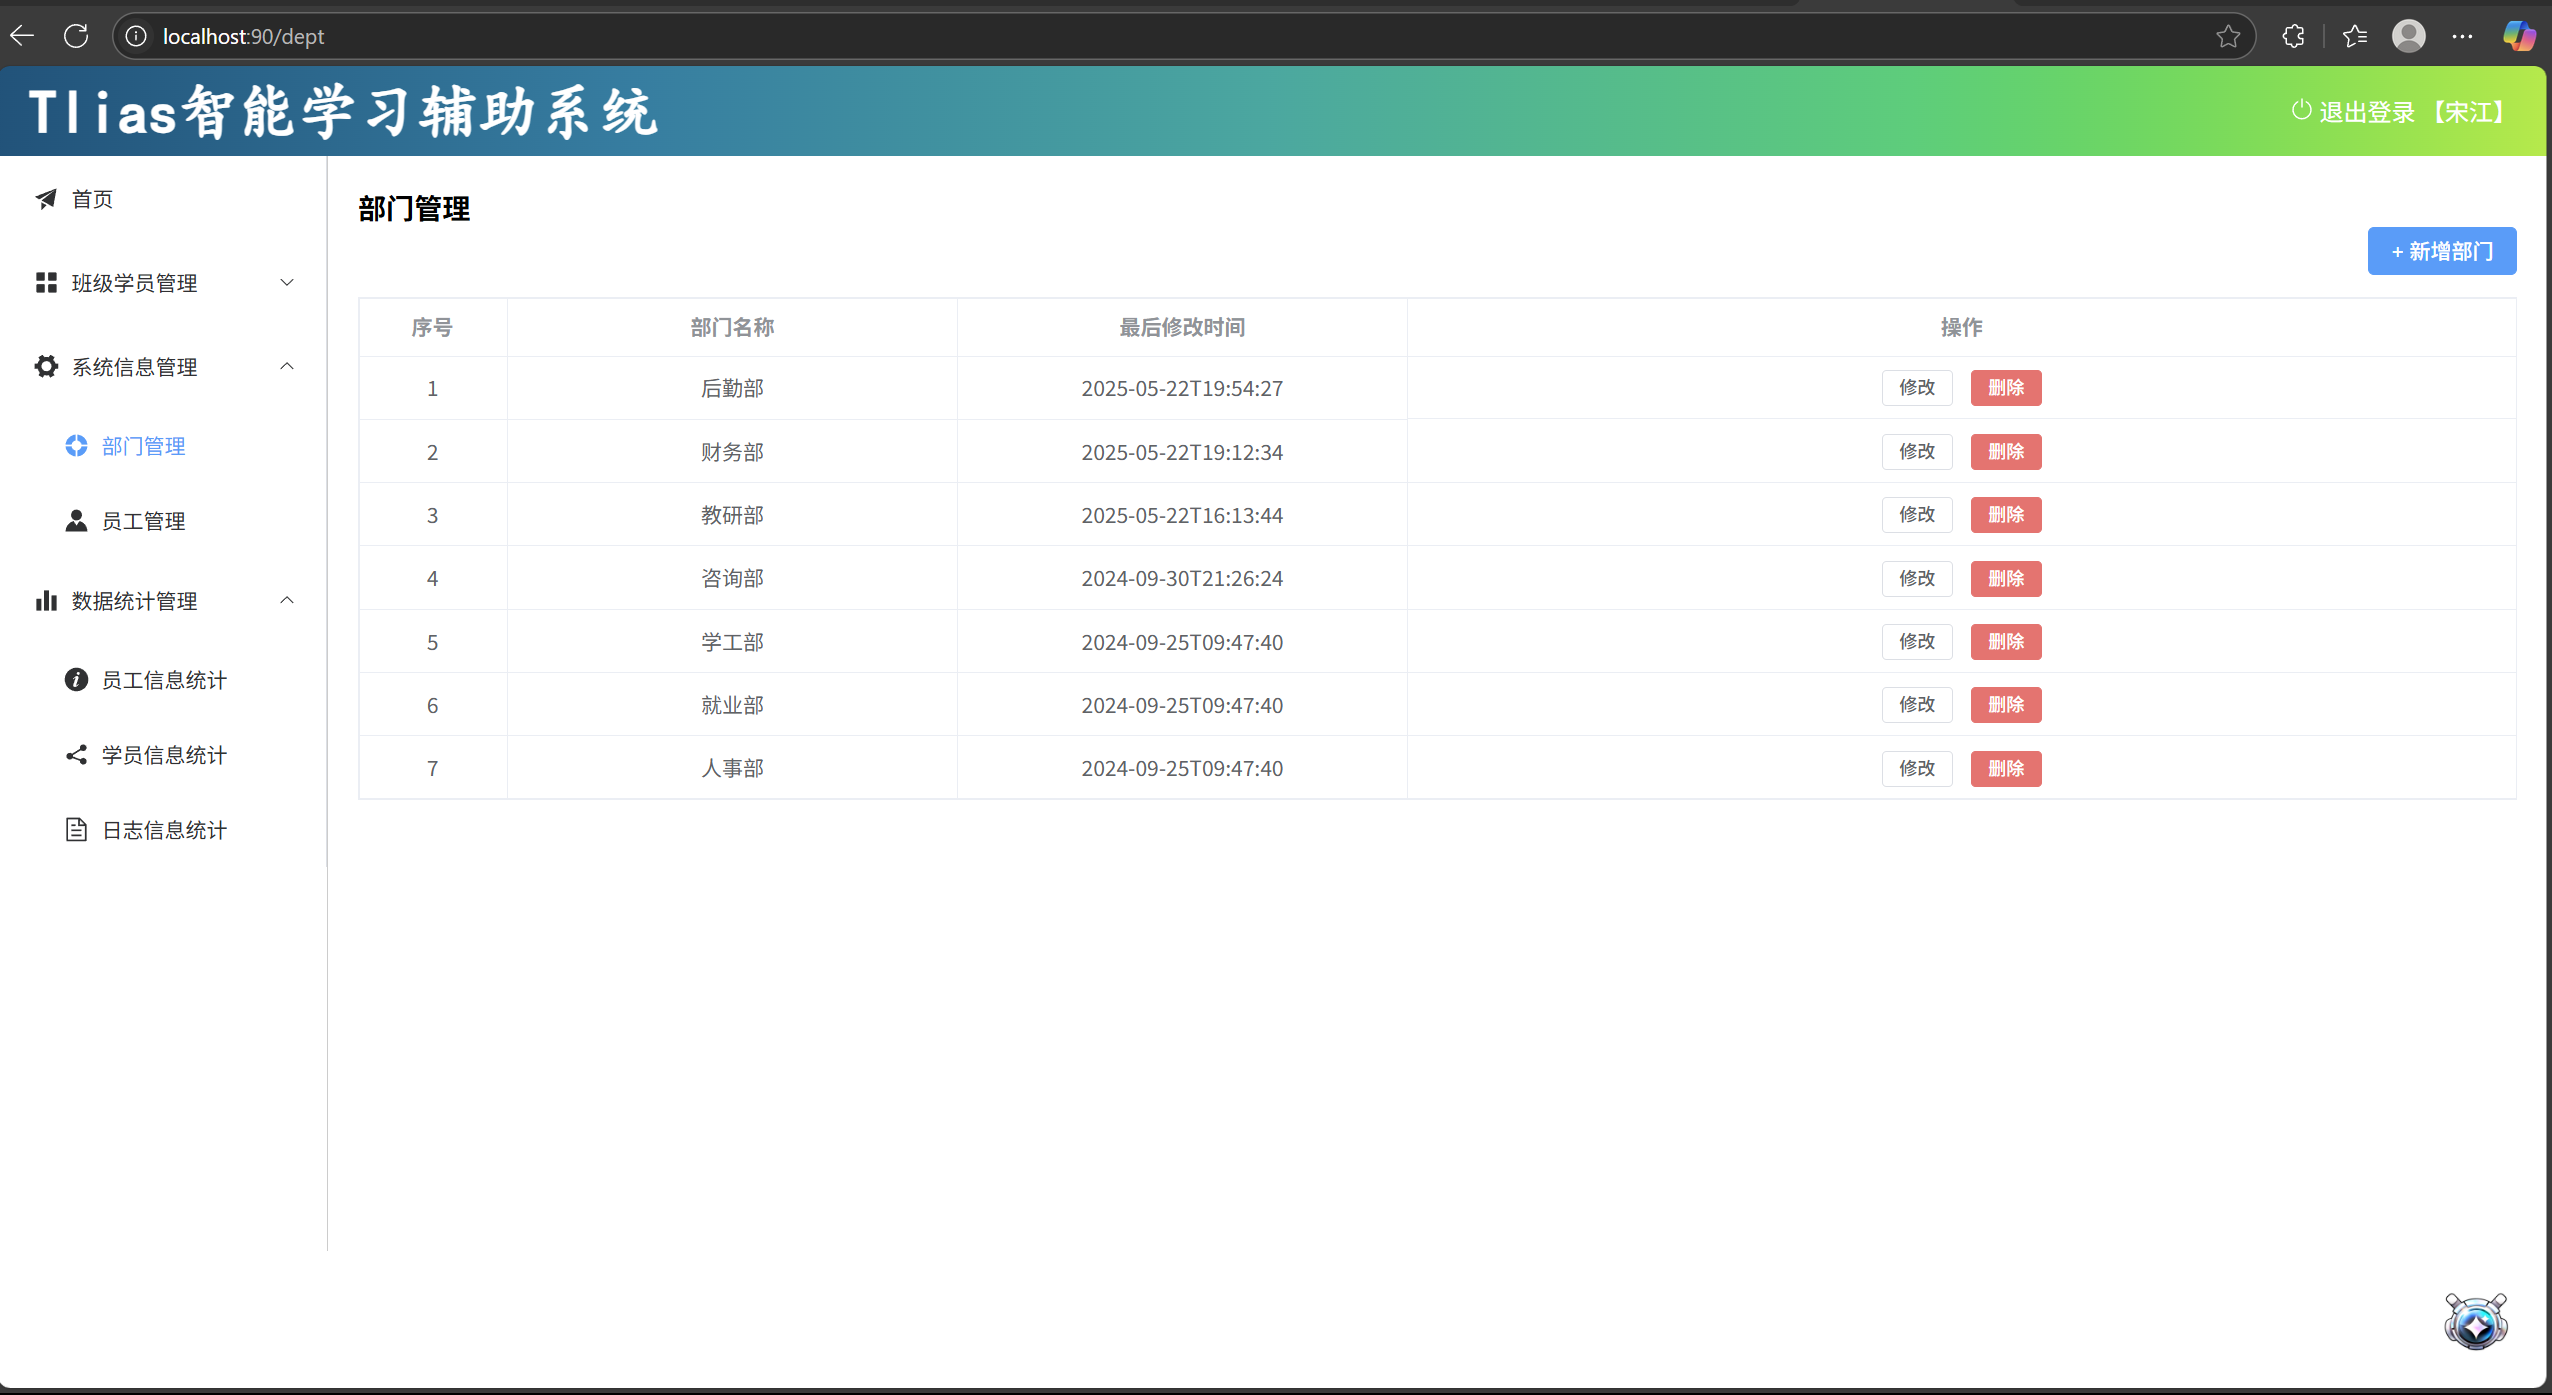The image size is (2552, 1395).
Task: Click the browser refresh icon
Action: click(76, 36)
